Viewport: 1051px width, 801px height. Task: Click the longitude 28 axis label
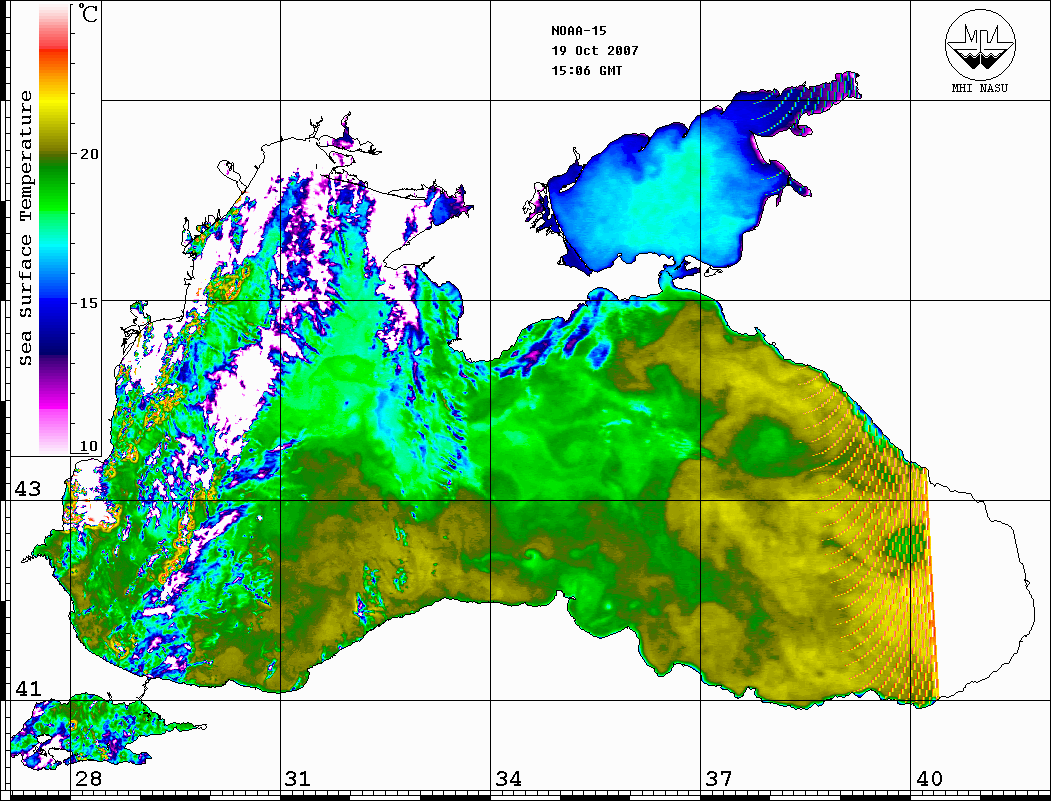(x=88, y=779)
